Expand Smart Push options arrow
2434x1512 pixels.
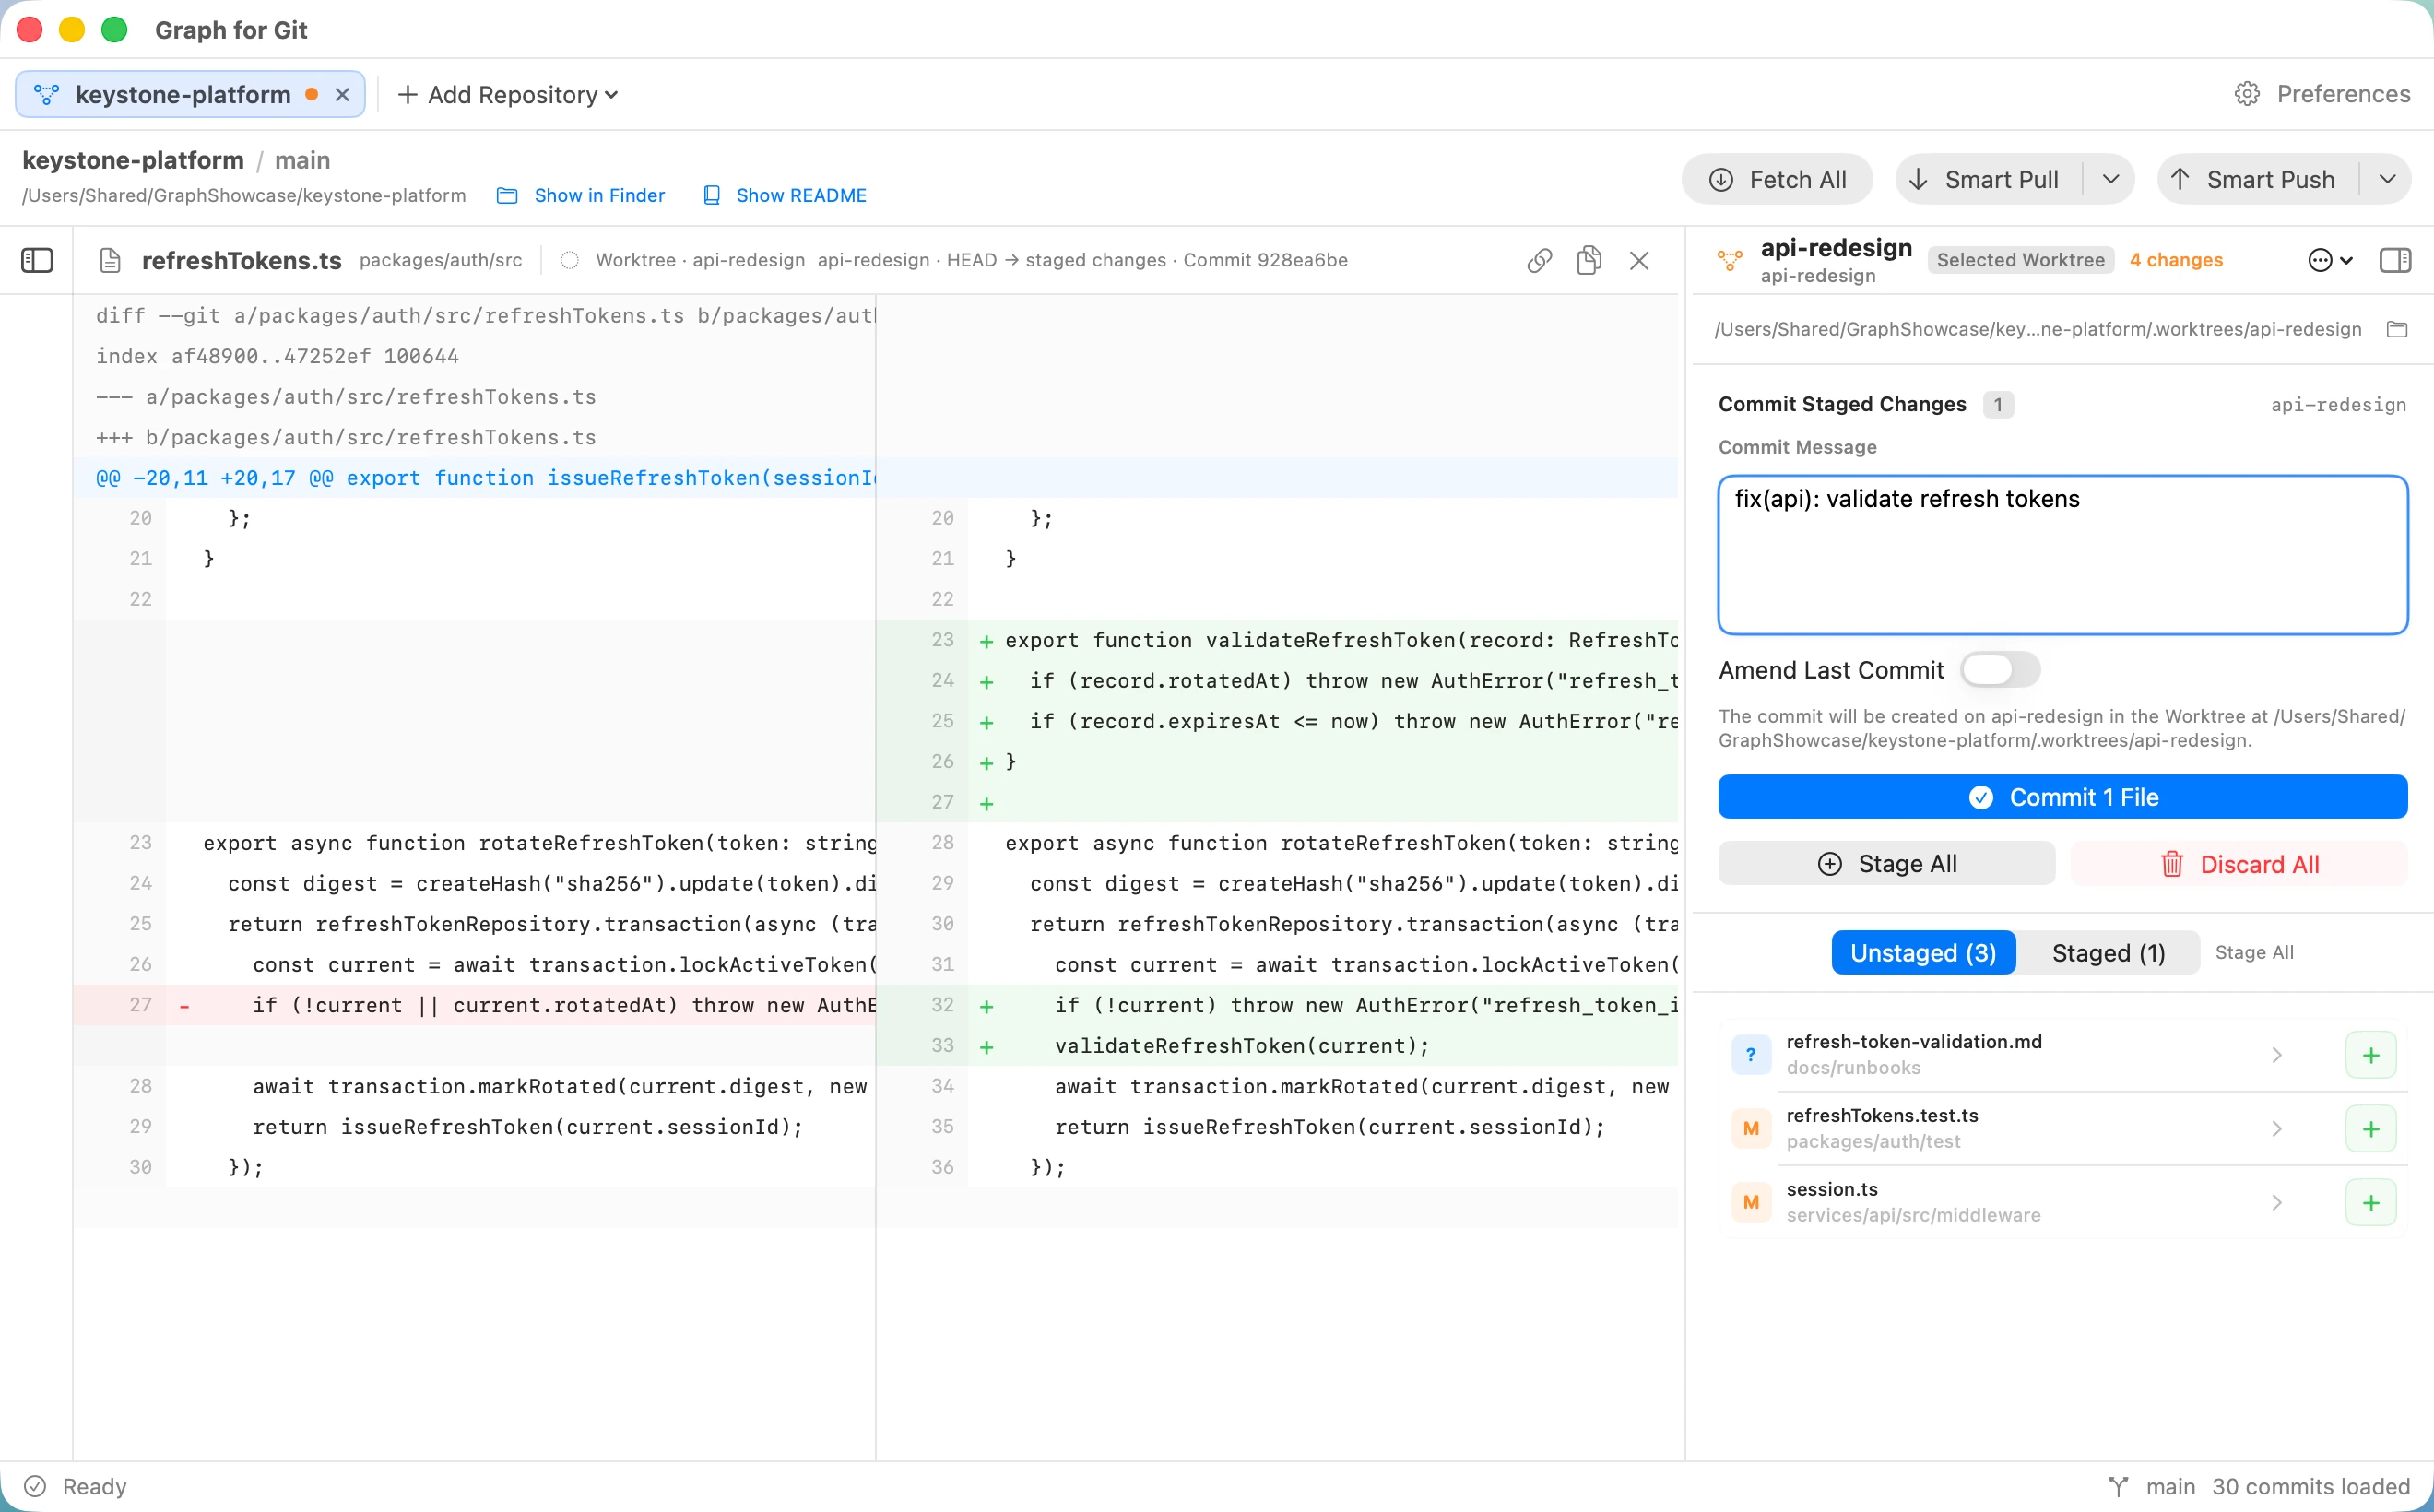[x=2386, y=180]
